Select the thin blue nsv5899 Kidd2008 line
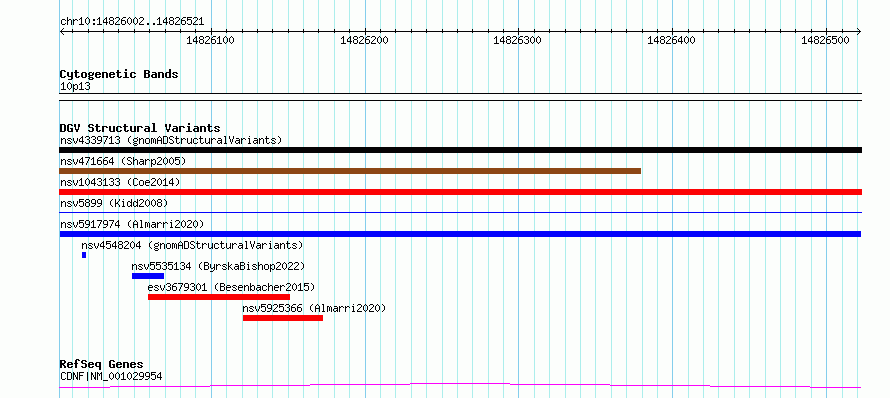 460,213
